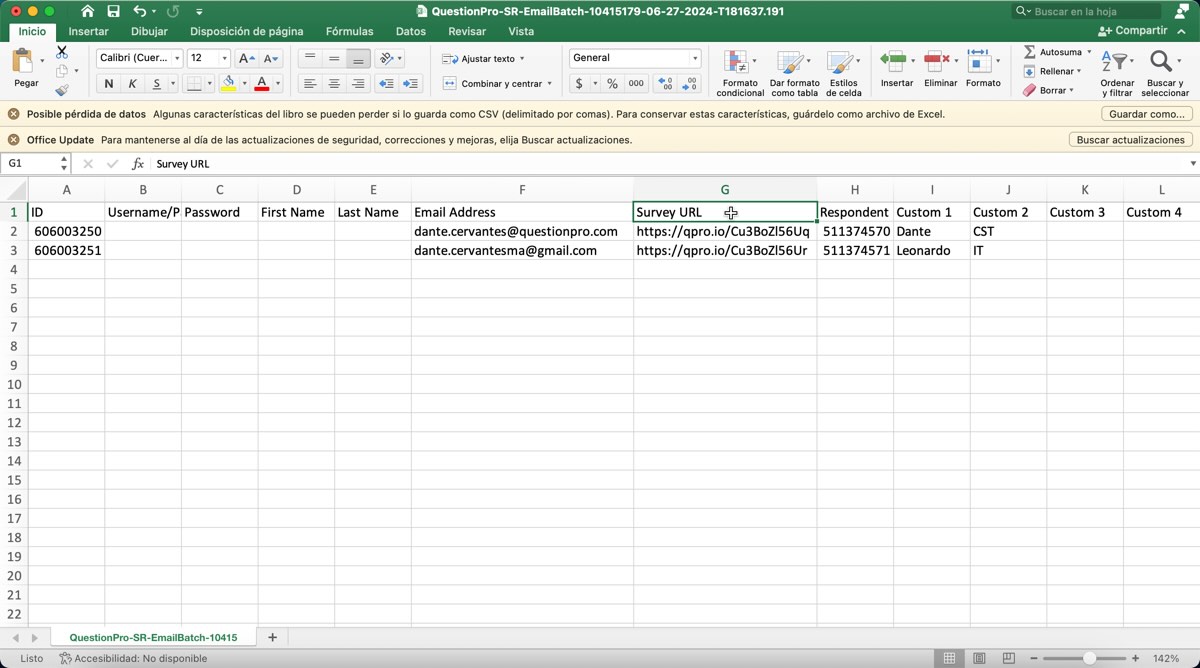Click the Guardar como button
1200x668 pixels.
click(x=1146, y=114)
